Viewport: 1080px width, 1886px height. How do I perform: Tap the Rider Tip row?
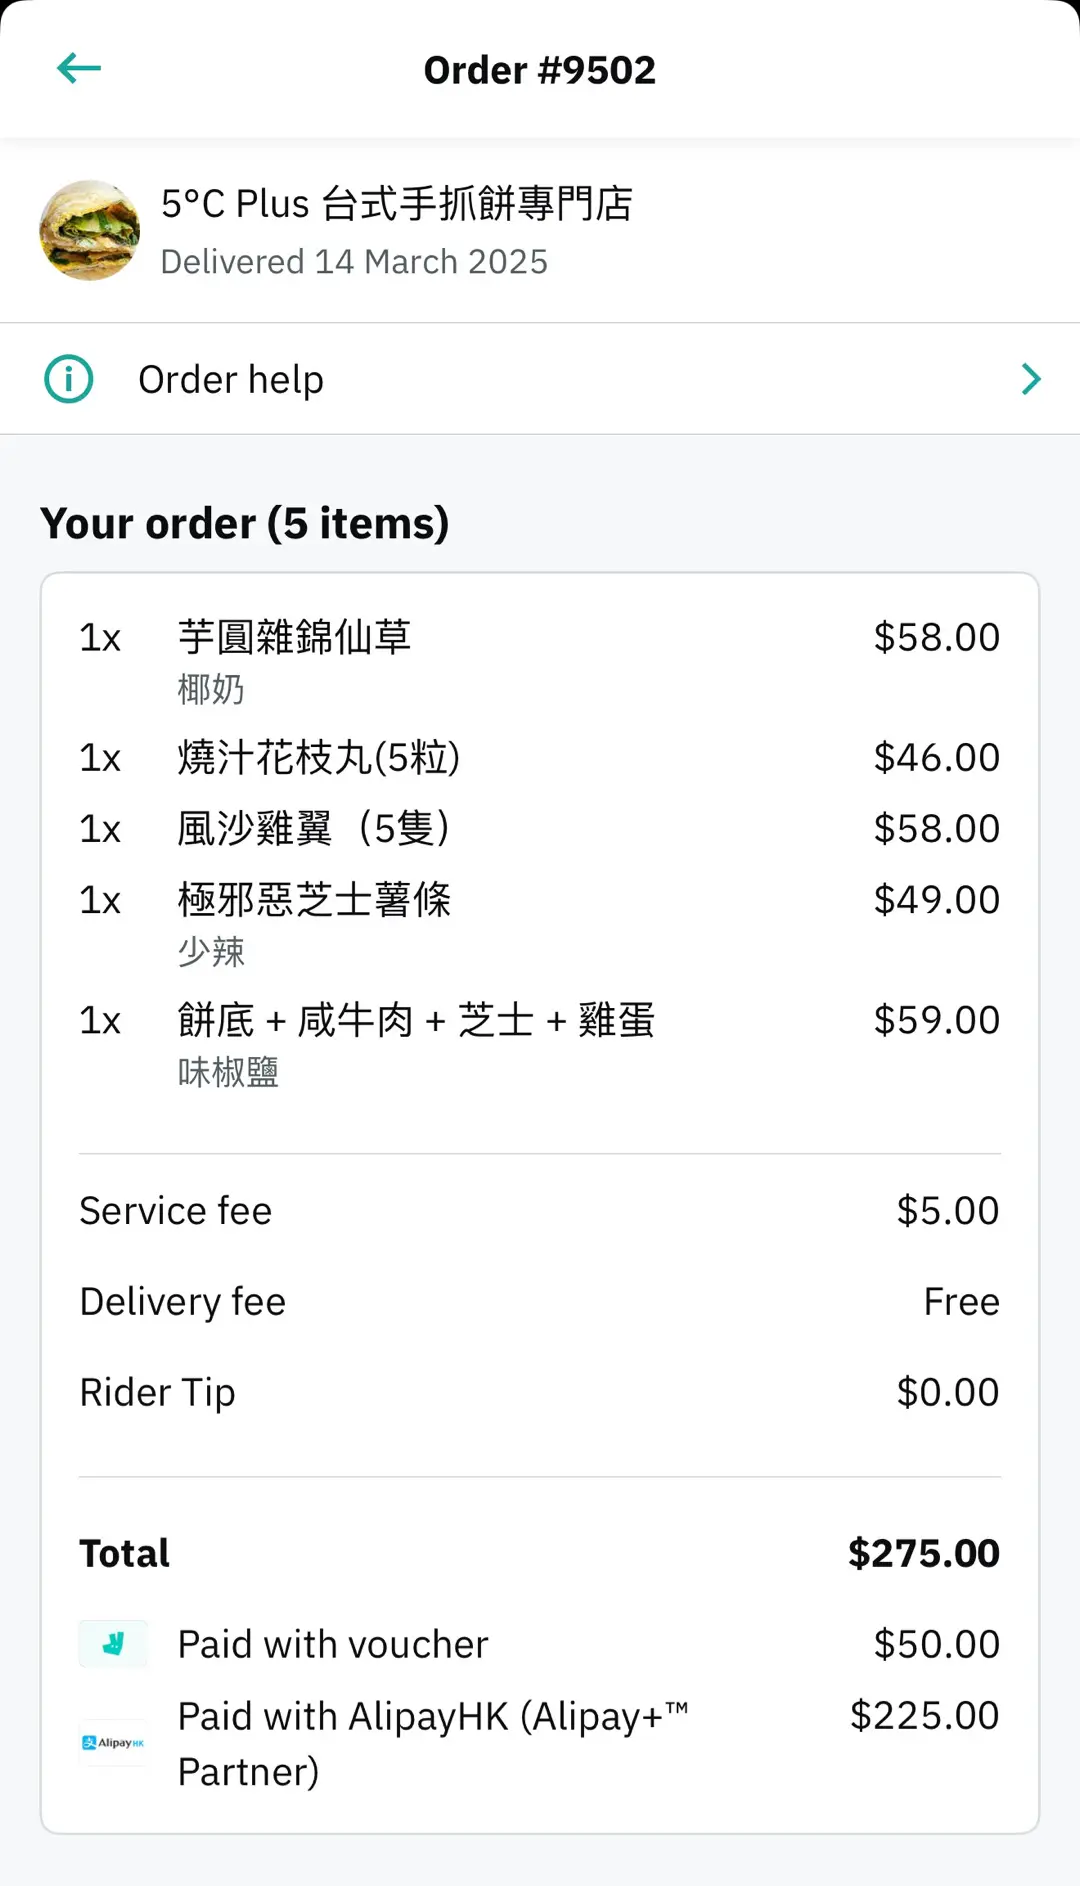(540, 1393)
